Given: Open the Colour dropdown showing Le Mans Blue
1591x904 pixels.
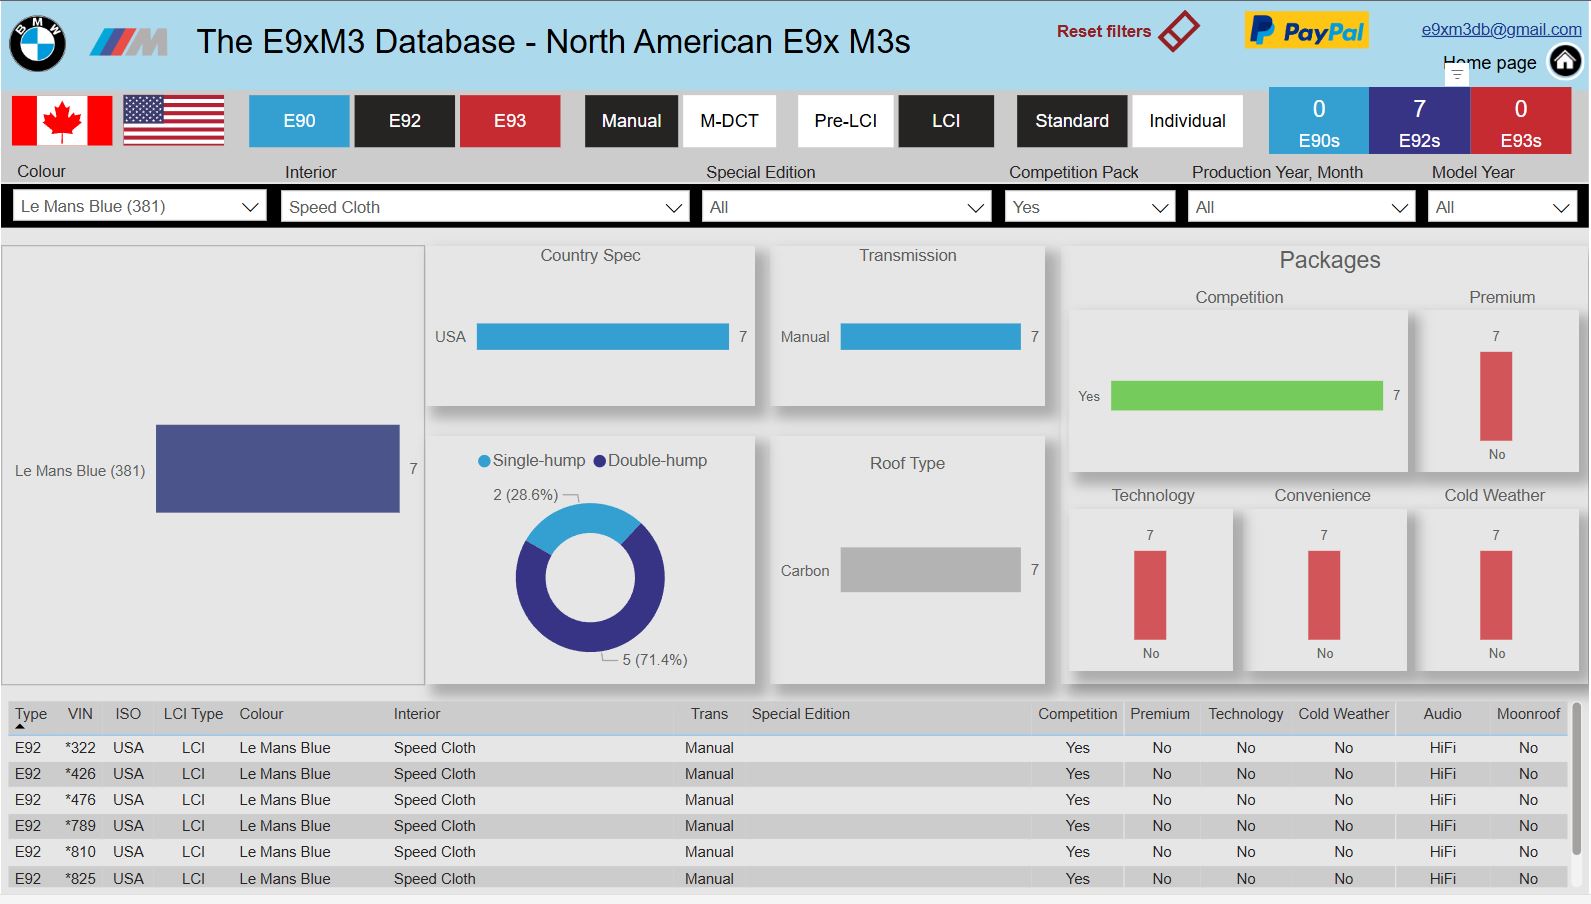Looking at the screenshot, I should click(x=140, y=206).
